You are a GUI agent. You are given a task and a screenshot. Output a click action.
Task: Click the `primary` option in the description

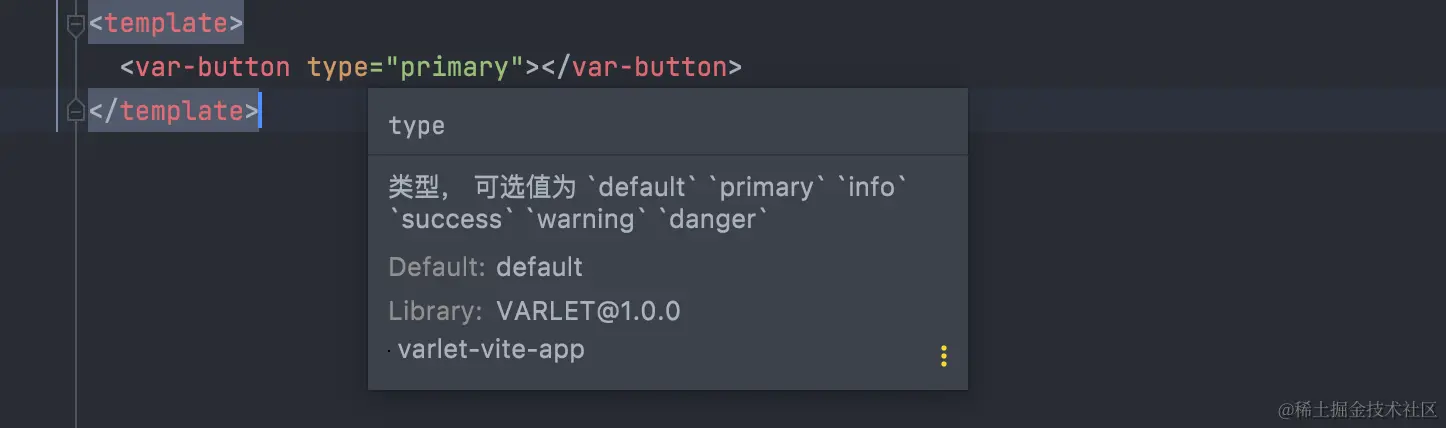coord(767,187)
